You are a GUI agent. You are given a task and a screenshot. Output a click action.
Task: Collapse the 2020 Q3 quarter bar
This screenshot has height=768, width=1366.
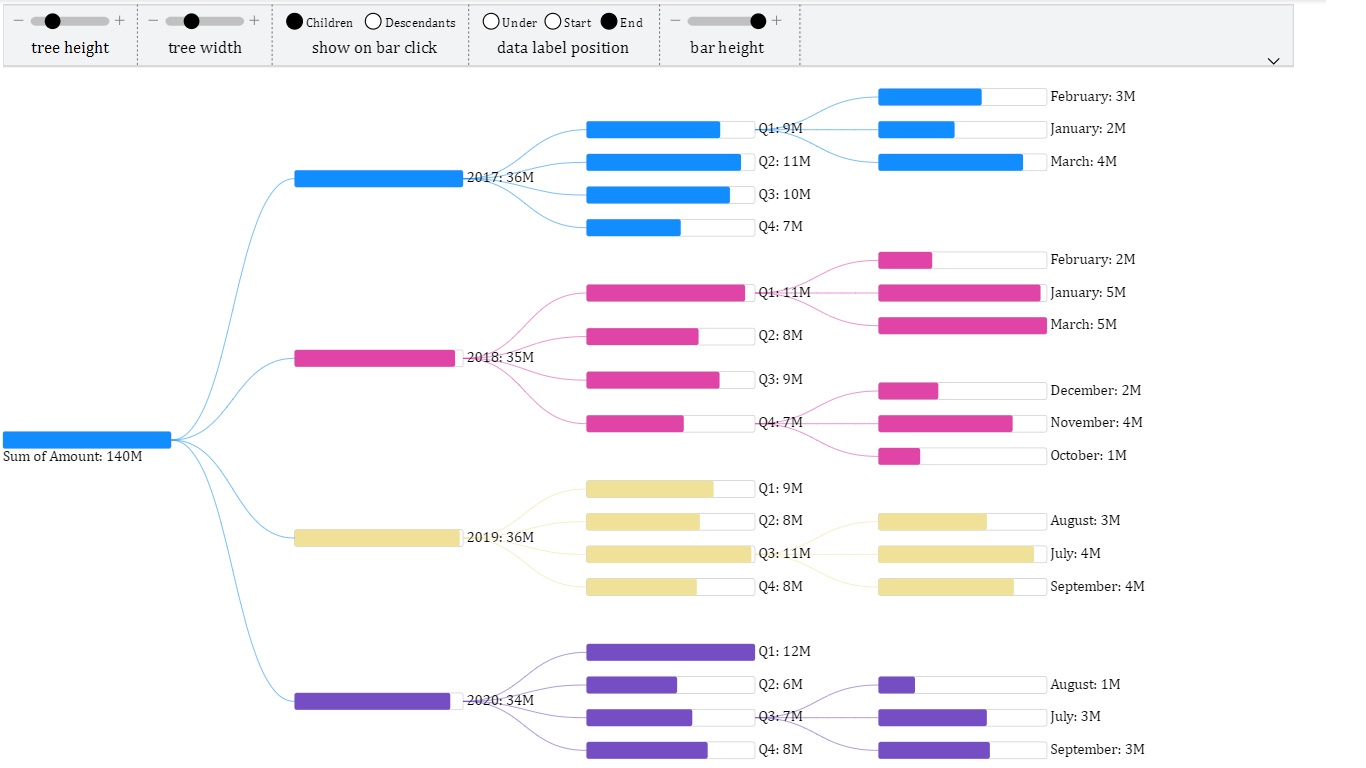tap(670, 718)
